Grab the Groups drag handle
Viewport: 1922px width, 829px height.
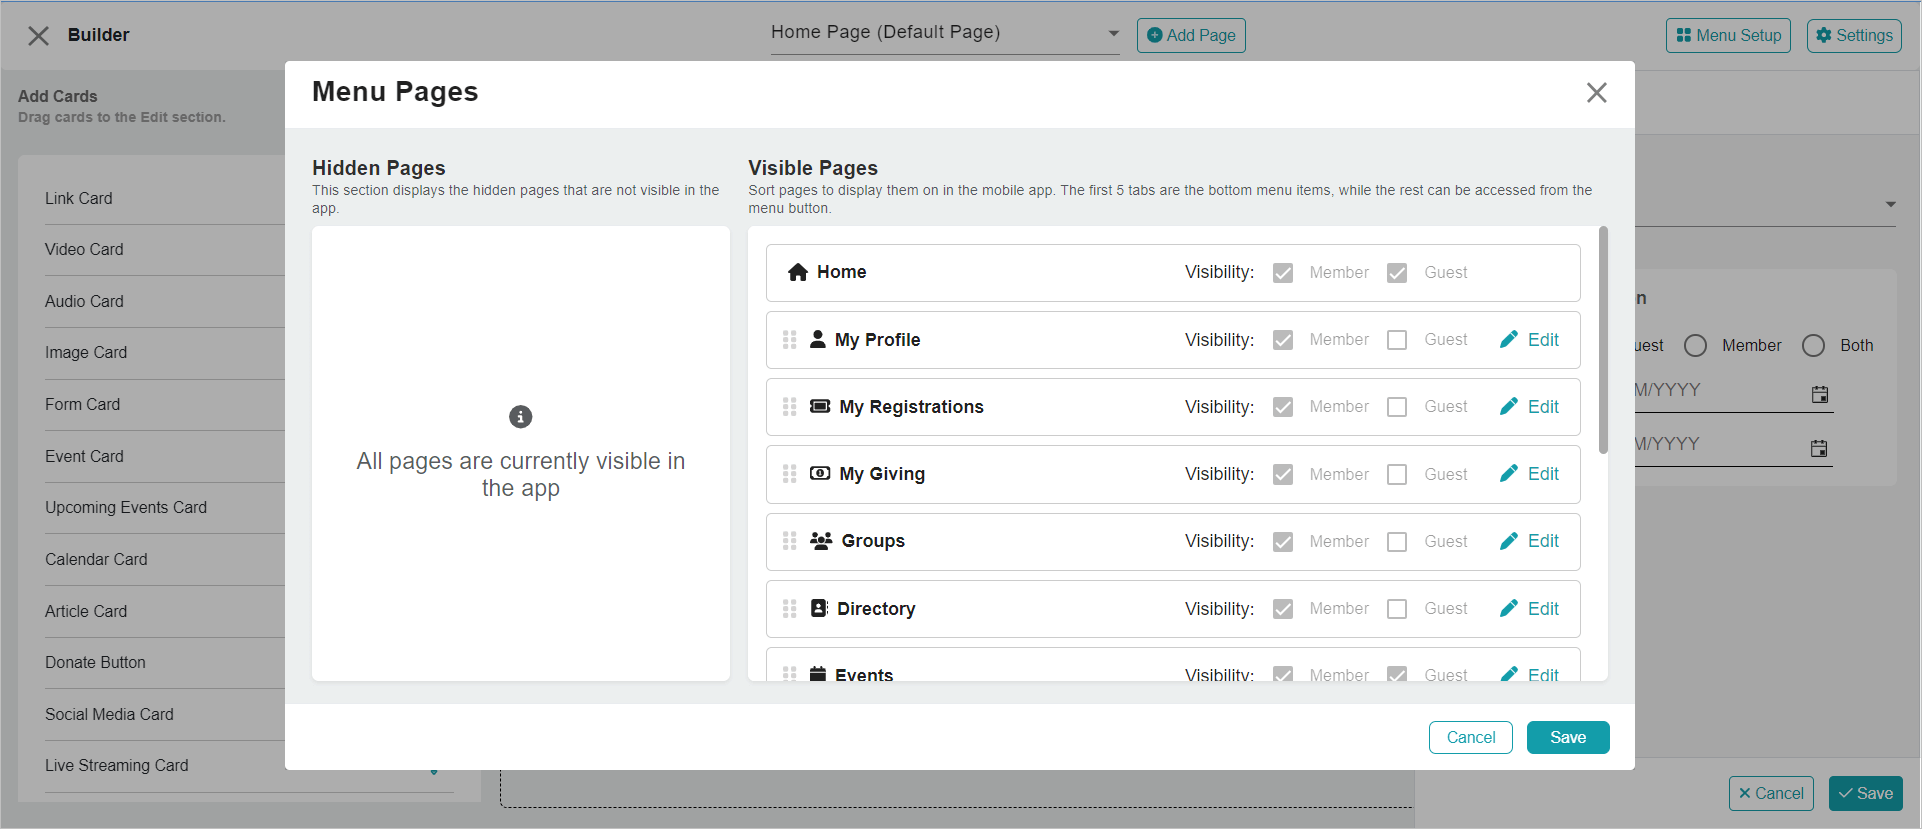pyautogui.click(x=790, y=541)
